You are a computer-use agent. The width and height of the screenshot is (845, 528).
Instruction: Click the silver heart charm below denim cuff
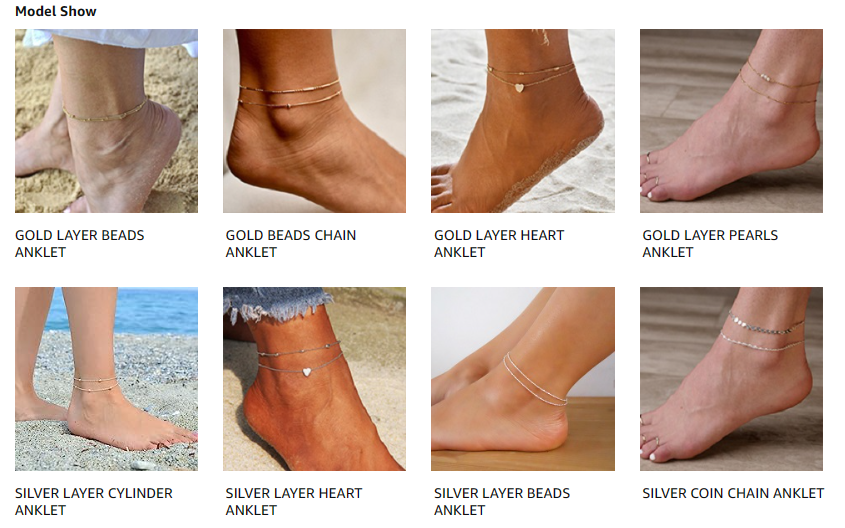coord(307,372)
